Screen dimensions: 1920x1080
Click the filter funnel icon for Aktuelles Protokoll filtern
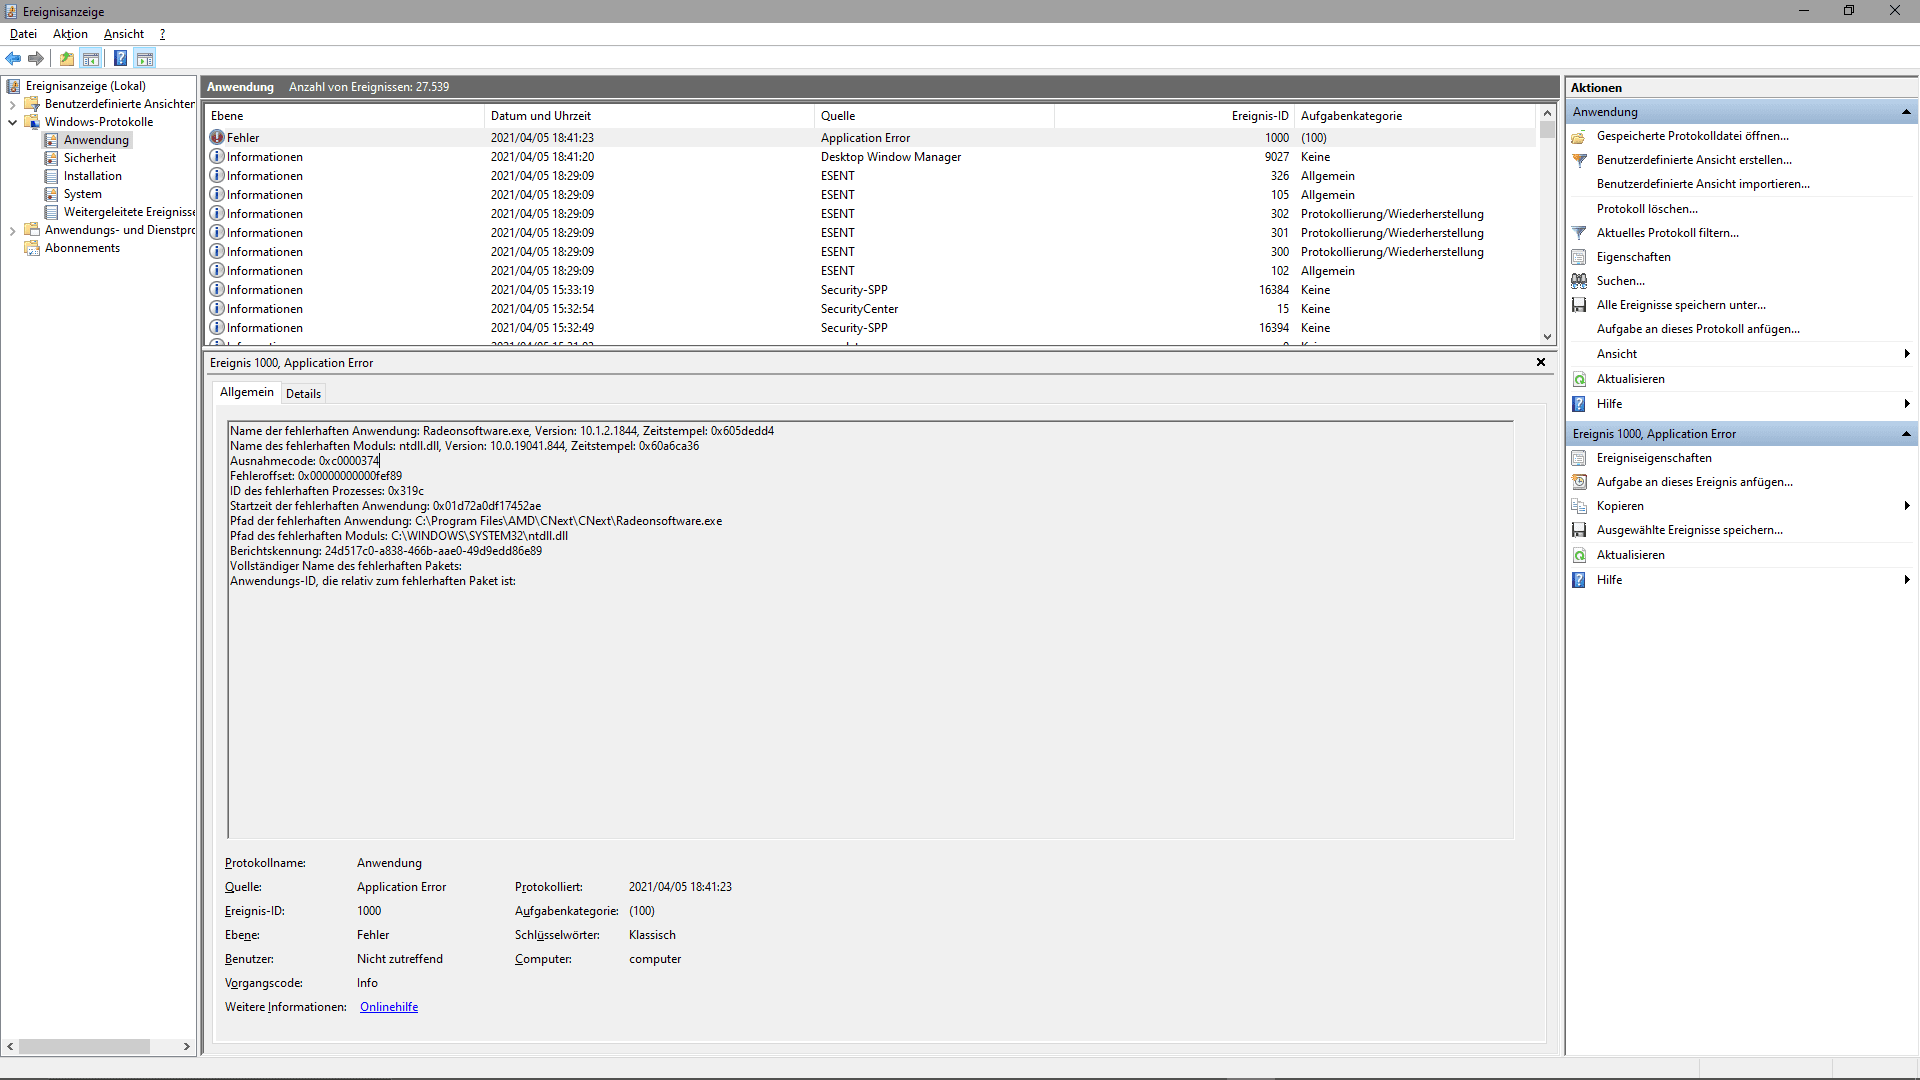(x=1580, y=233)
